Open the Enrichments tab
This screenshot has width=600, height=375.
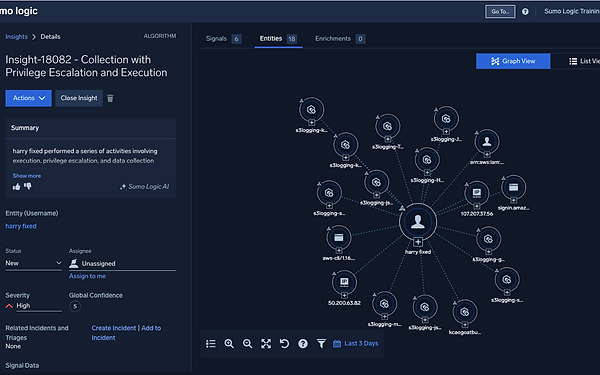(340, 39)
